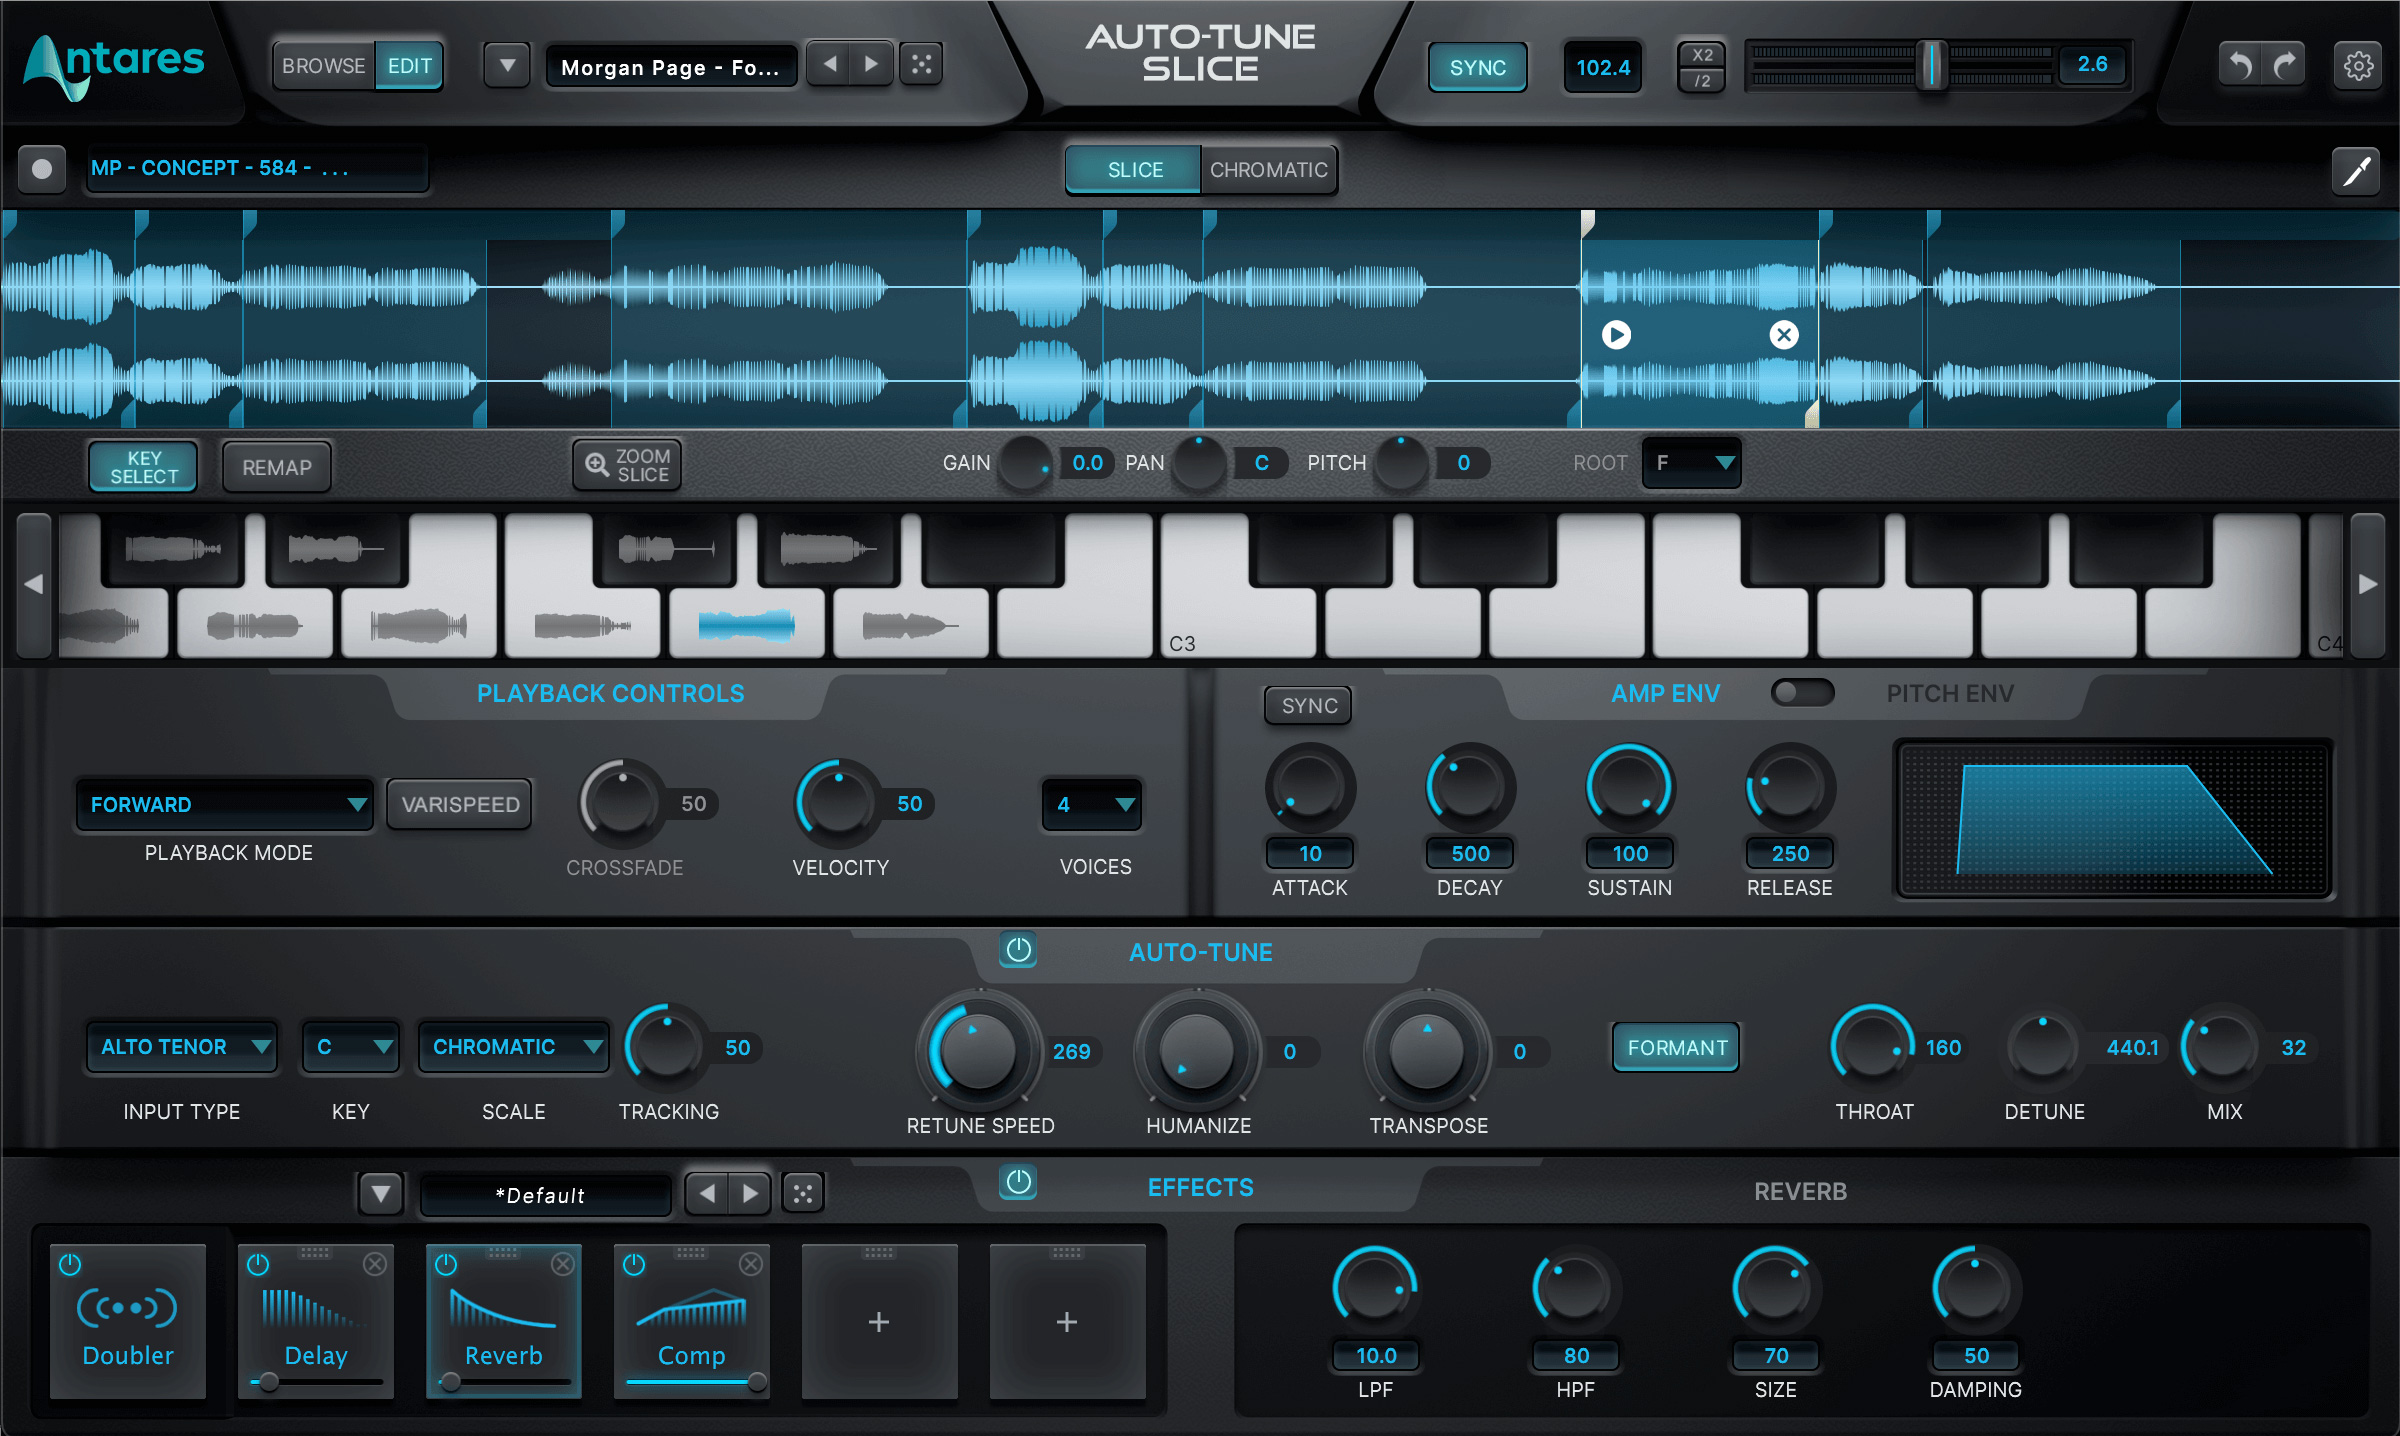Screen dimensions: 2400x1436
Task: Click the main preset name Morgan Page
Action: coord(671,67)
